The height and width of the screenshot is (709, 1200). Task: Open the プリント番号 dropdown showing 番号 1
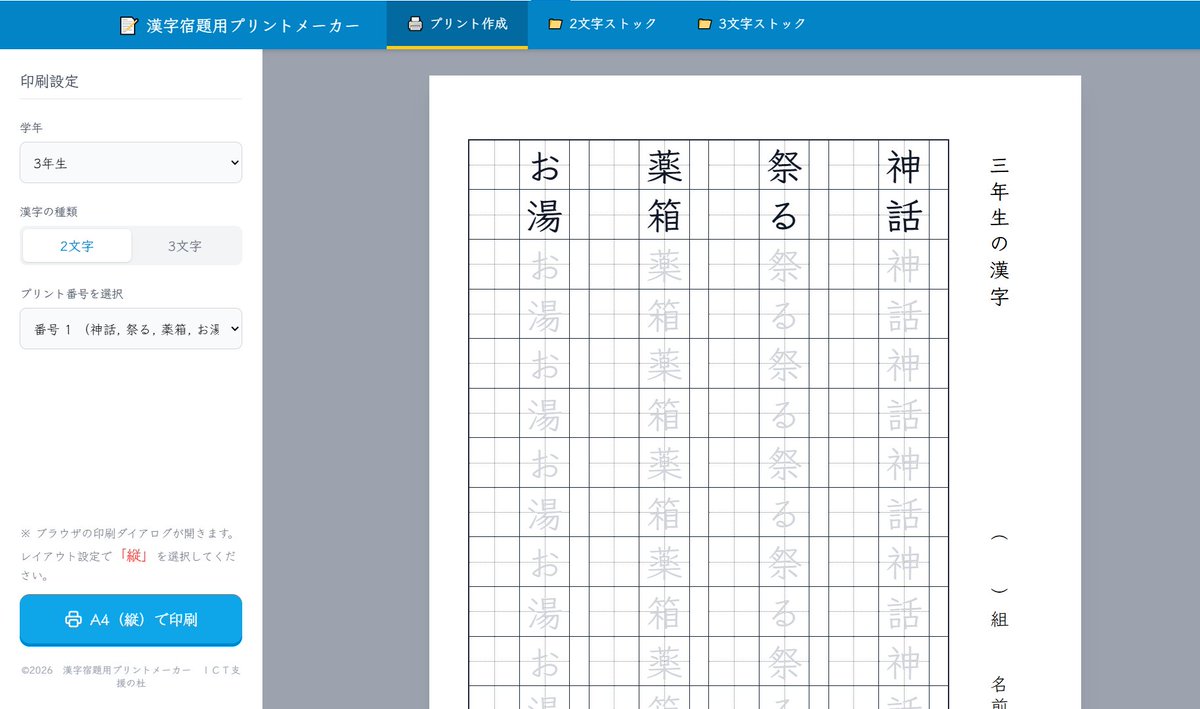pyautogui.click(x=131, y=328)
